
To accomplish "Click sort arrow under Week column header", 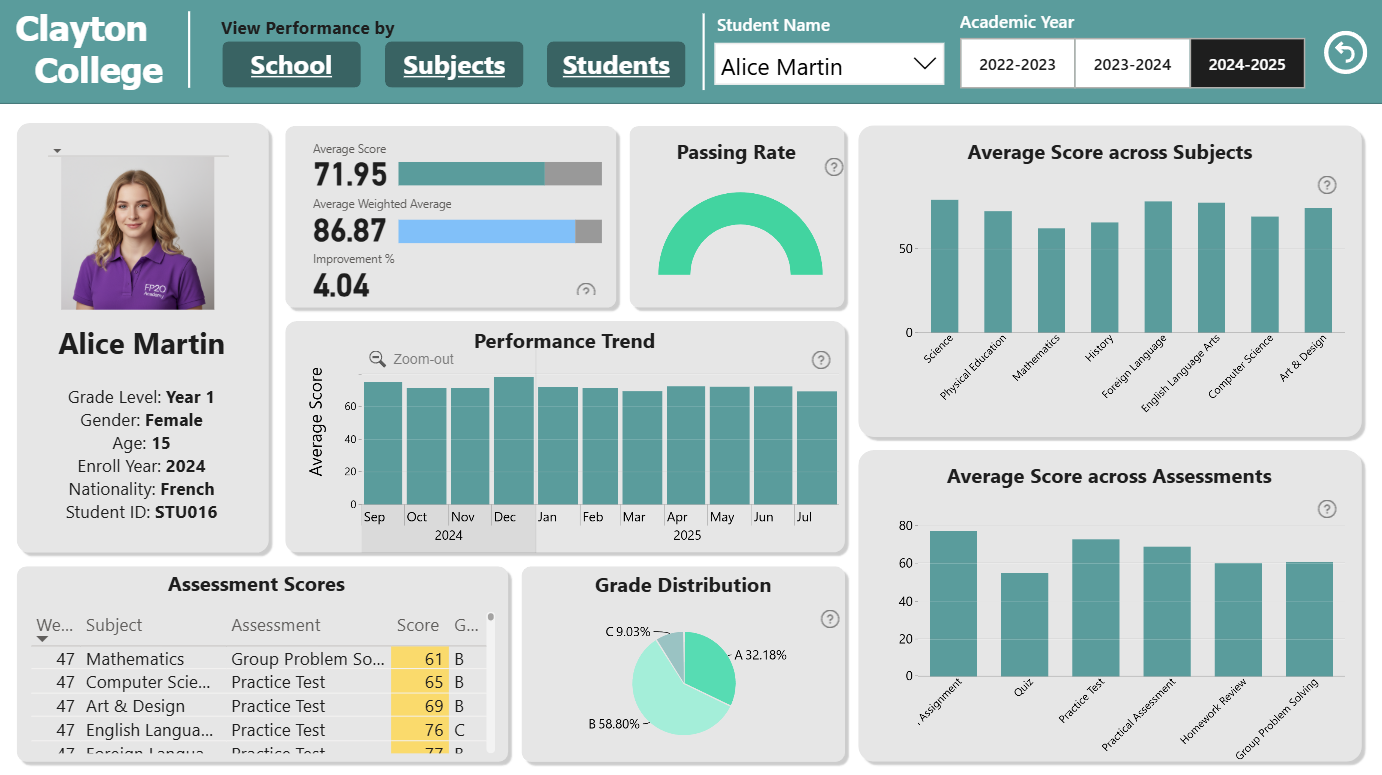I will [x=42, y=639].
